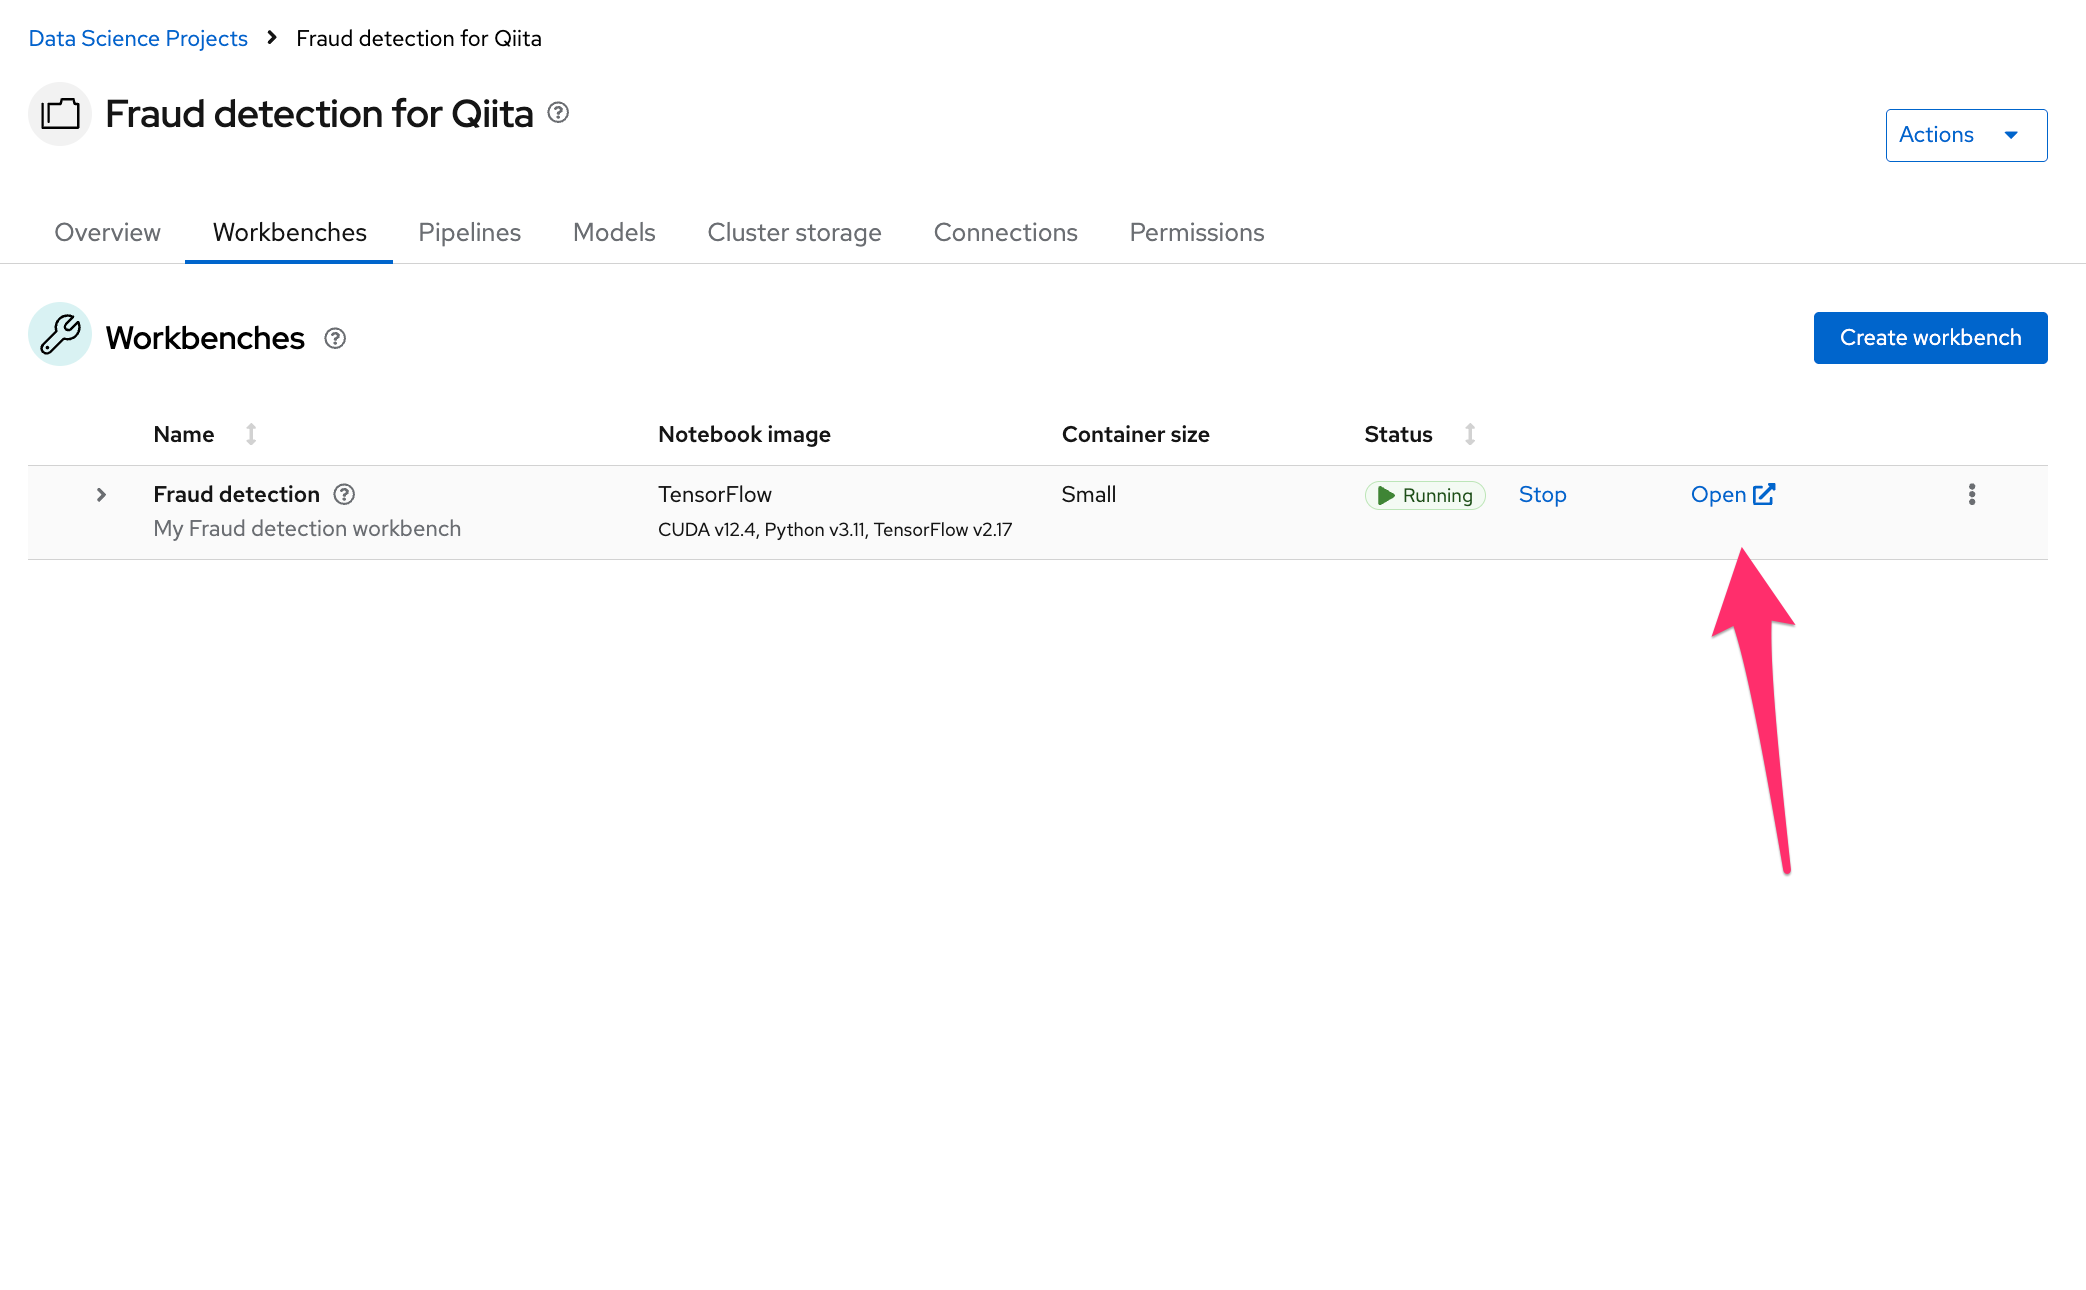Switch to the Models tab
Screen dimensions: 2086x1290
[614, 232]
